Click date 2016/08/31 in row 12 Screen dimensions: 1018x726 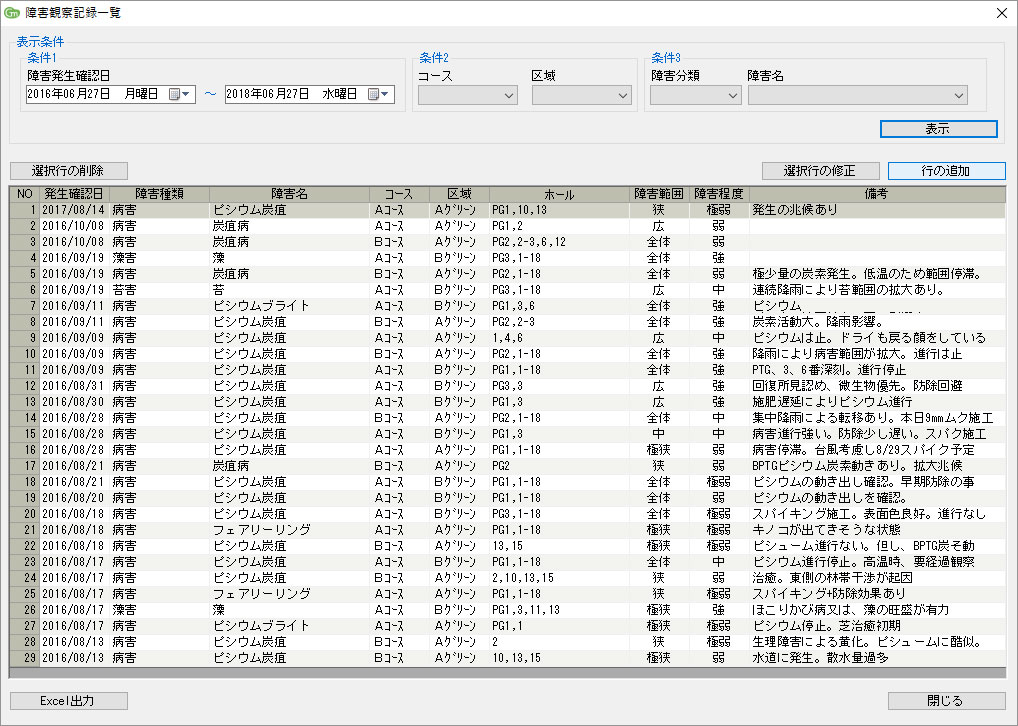(73, 386)
